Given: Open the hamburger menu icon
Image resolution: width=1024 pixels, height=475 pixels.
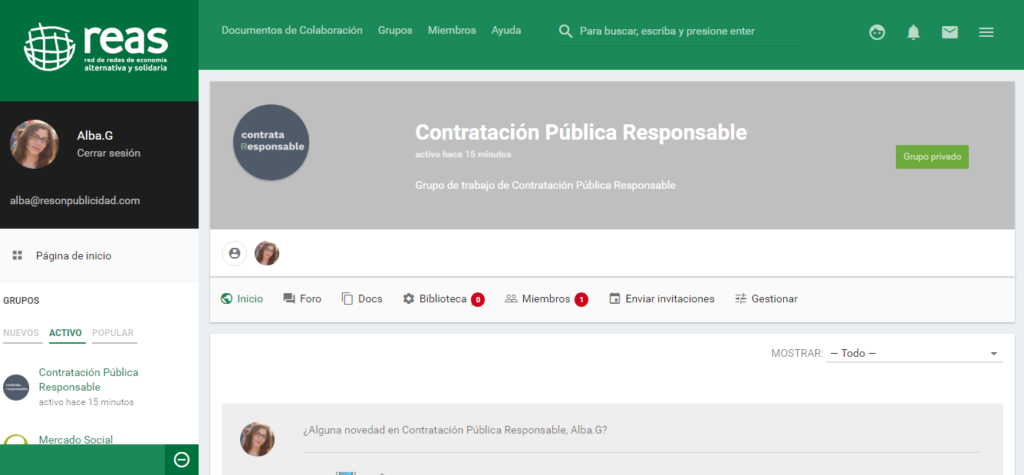Looking at the screenshot, I should point(986,32).
